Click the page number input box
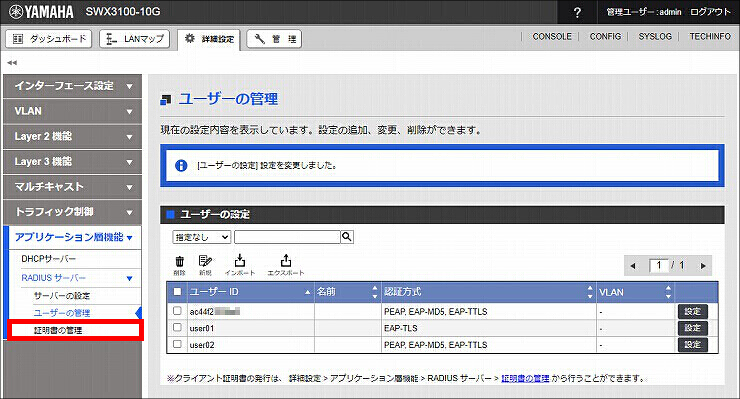This screenshot has height=399, width=740. pos(659,265)
